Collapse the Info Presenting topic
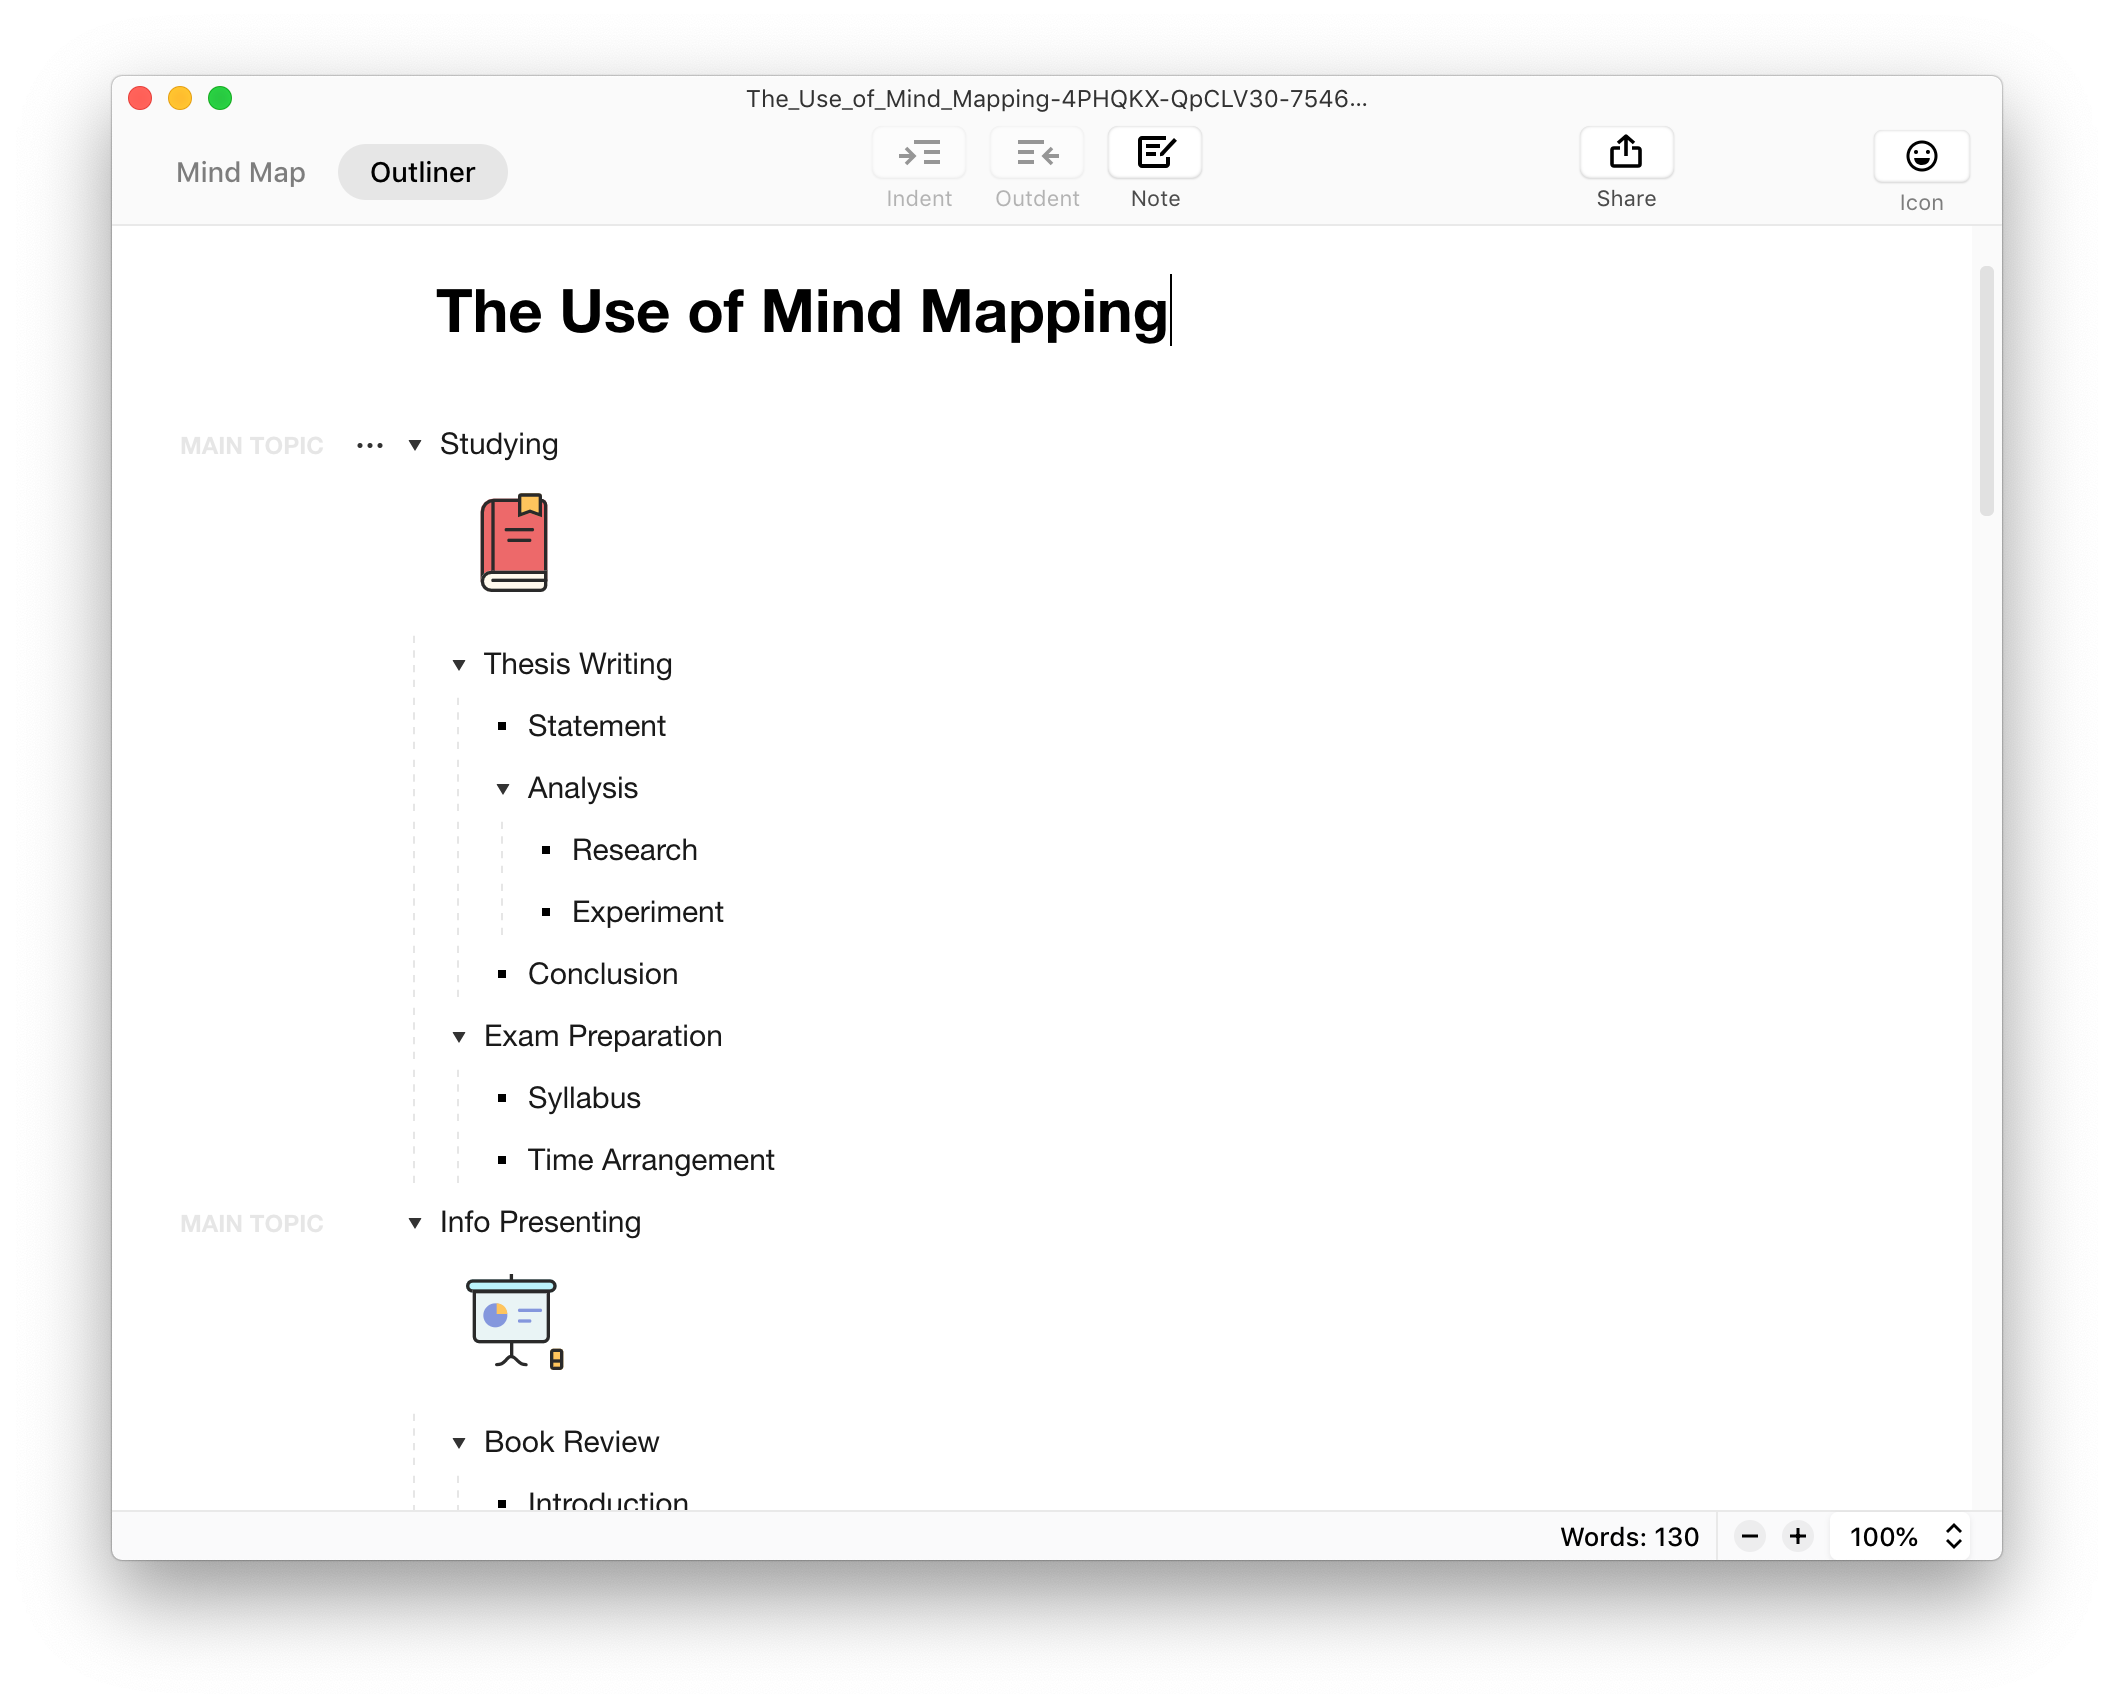The width and height of the screenshot is (2114, 1708). tap(415, 1223)
